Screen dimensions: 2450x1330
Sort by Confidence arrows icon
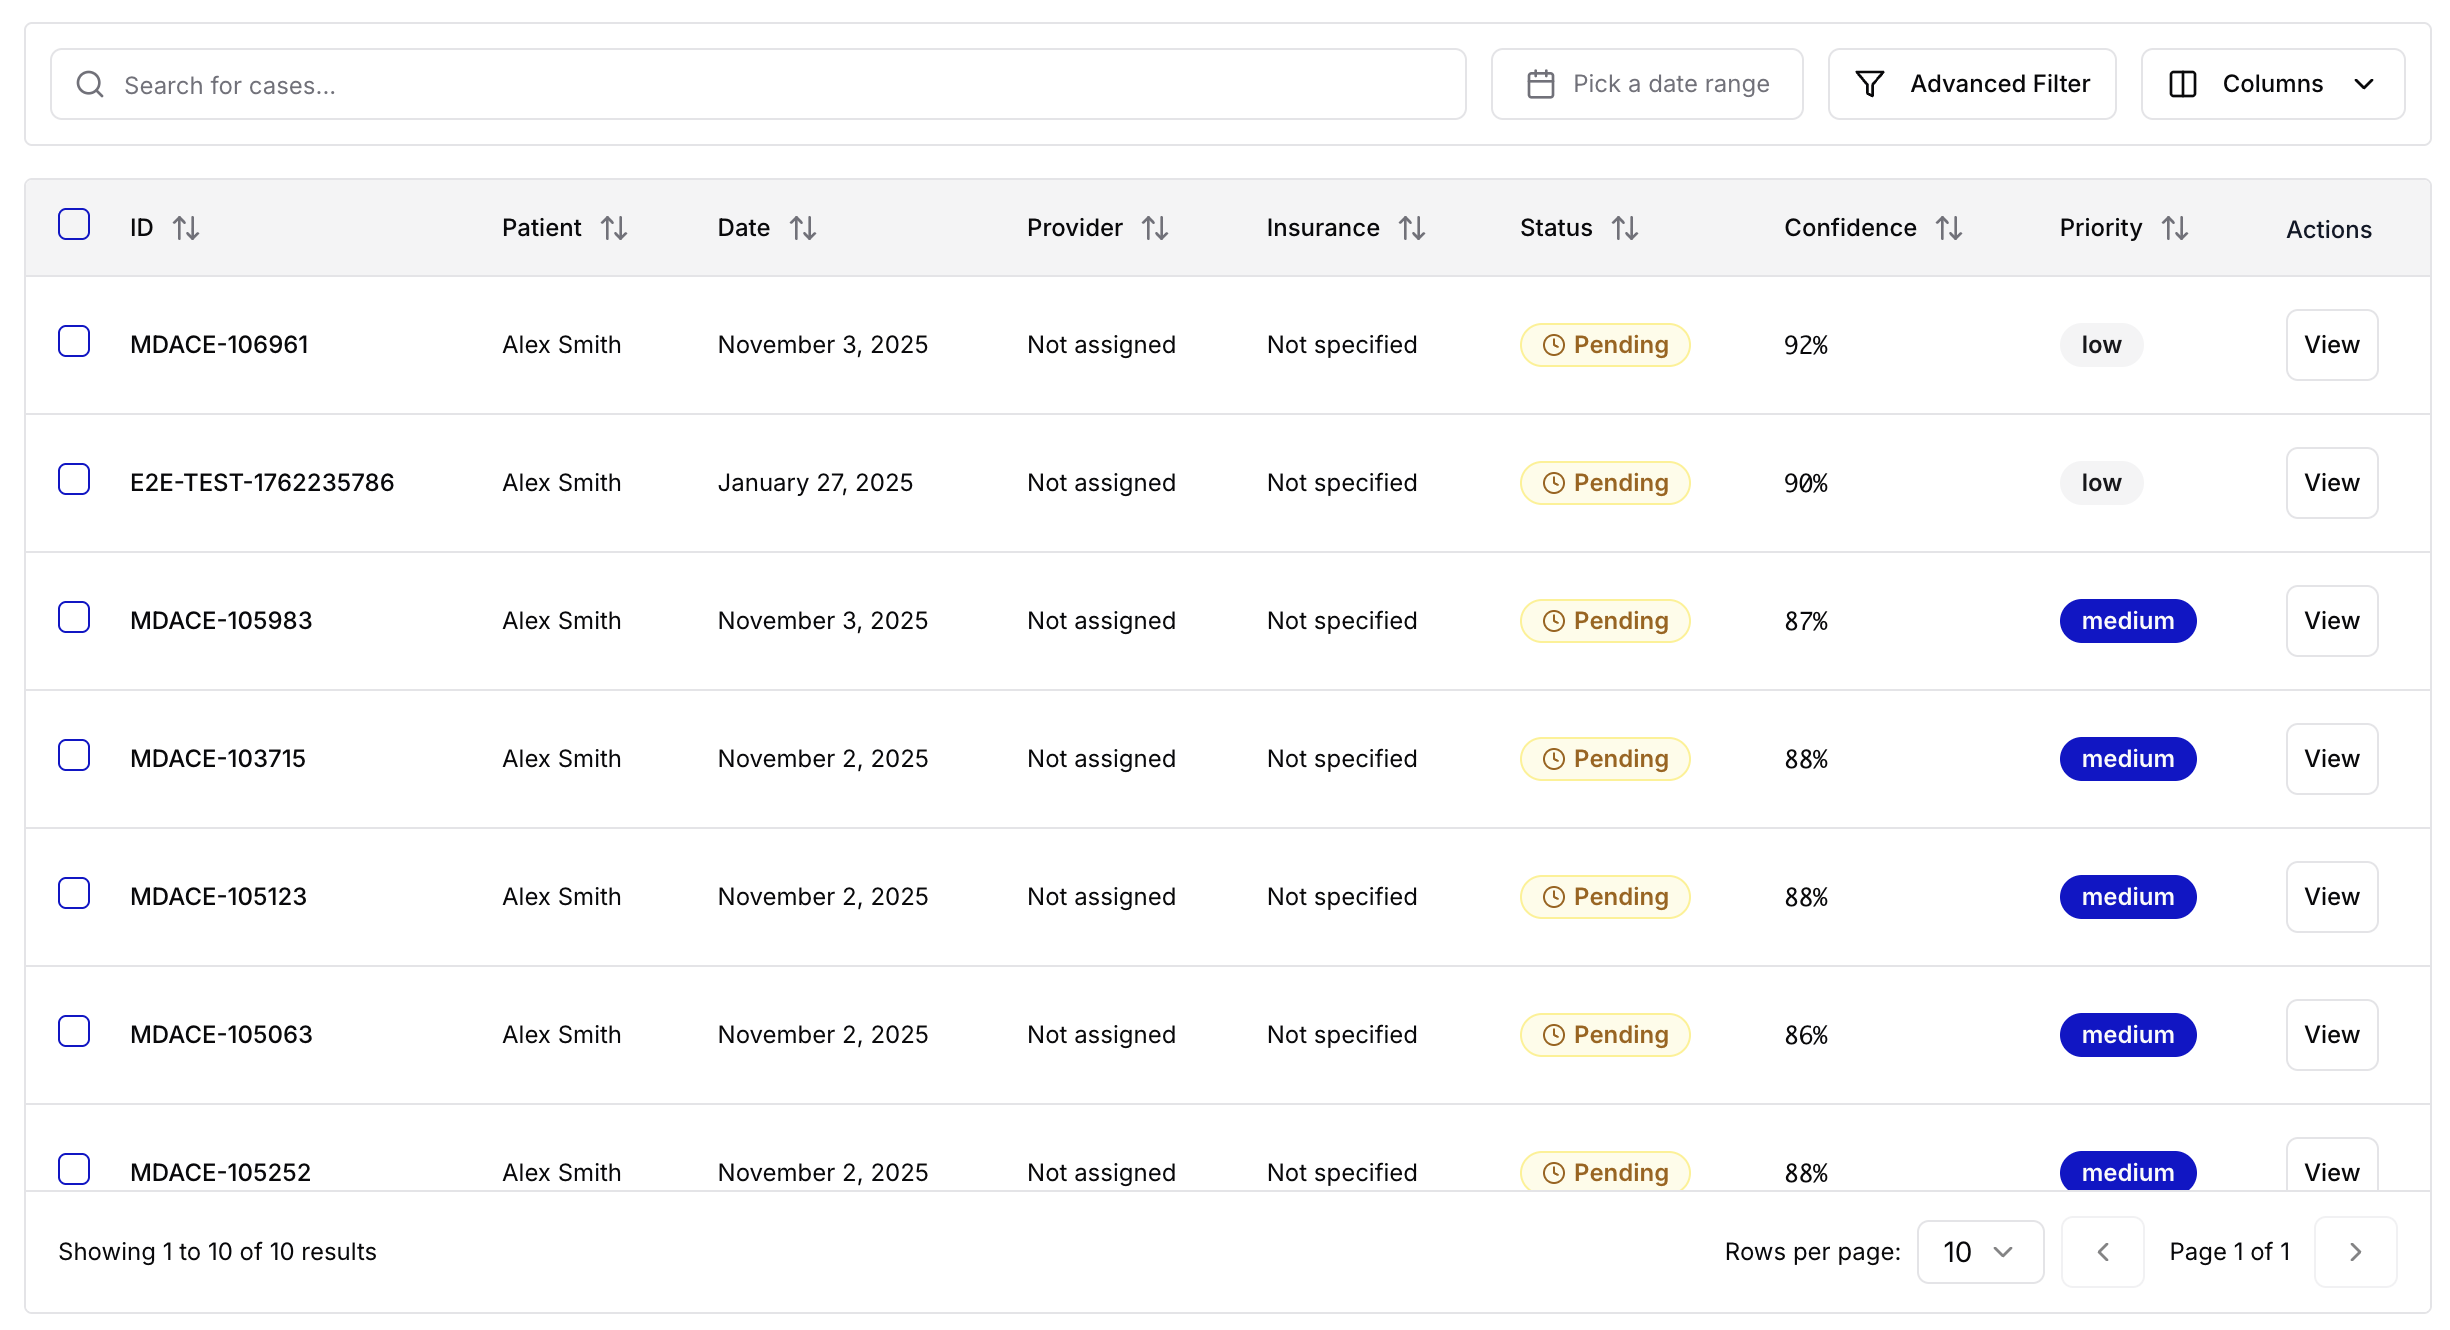coord(1949,228)
